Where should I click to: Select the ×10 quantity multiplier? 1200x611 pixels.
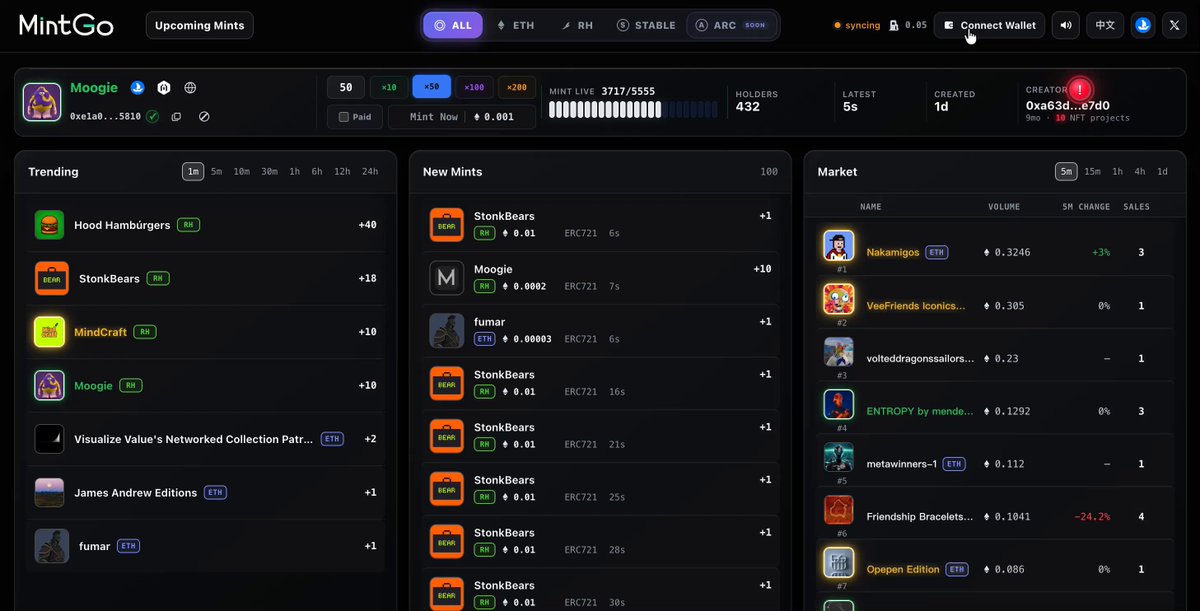[x=389, y=87]
